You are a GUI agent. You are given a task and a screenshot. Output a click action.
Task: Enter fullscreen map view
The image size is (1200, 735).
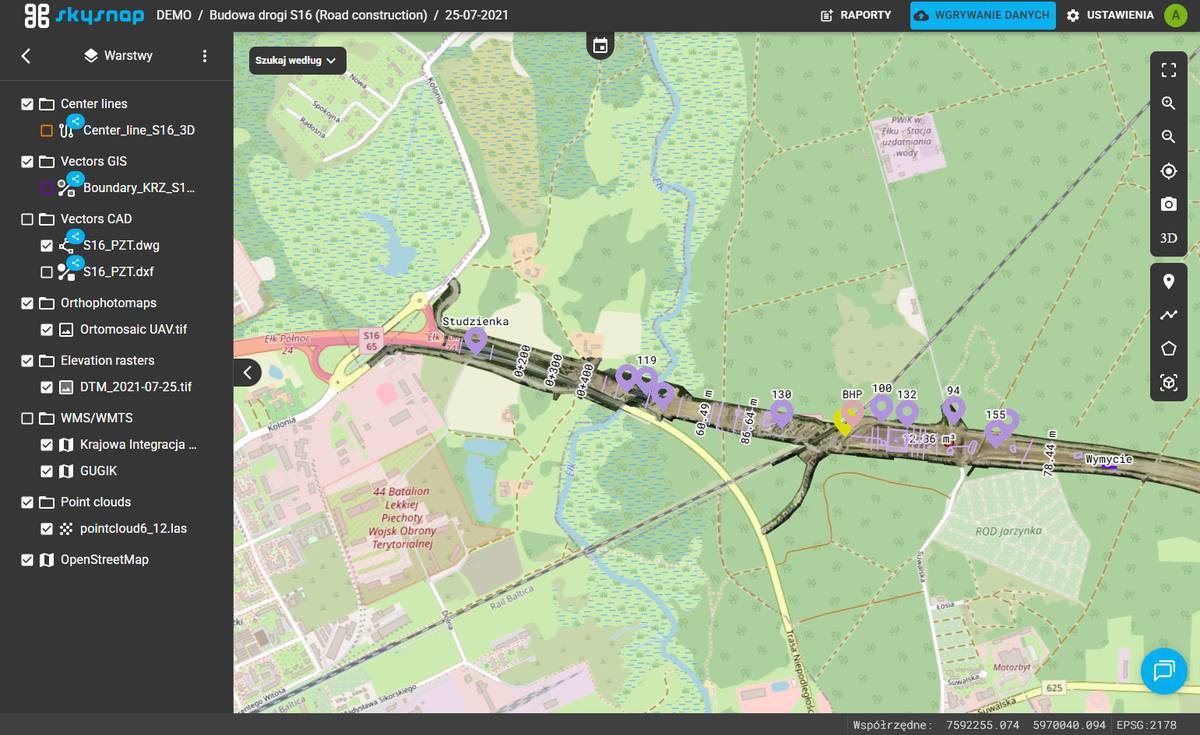click(x=1168, y=70)
